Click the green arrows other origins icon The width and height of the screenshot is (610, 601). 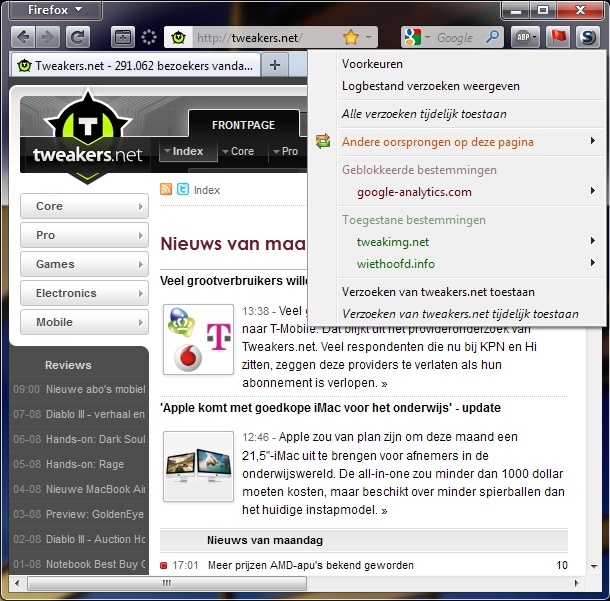(x=323, y=141)
